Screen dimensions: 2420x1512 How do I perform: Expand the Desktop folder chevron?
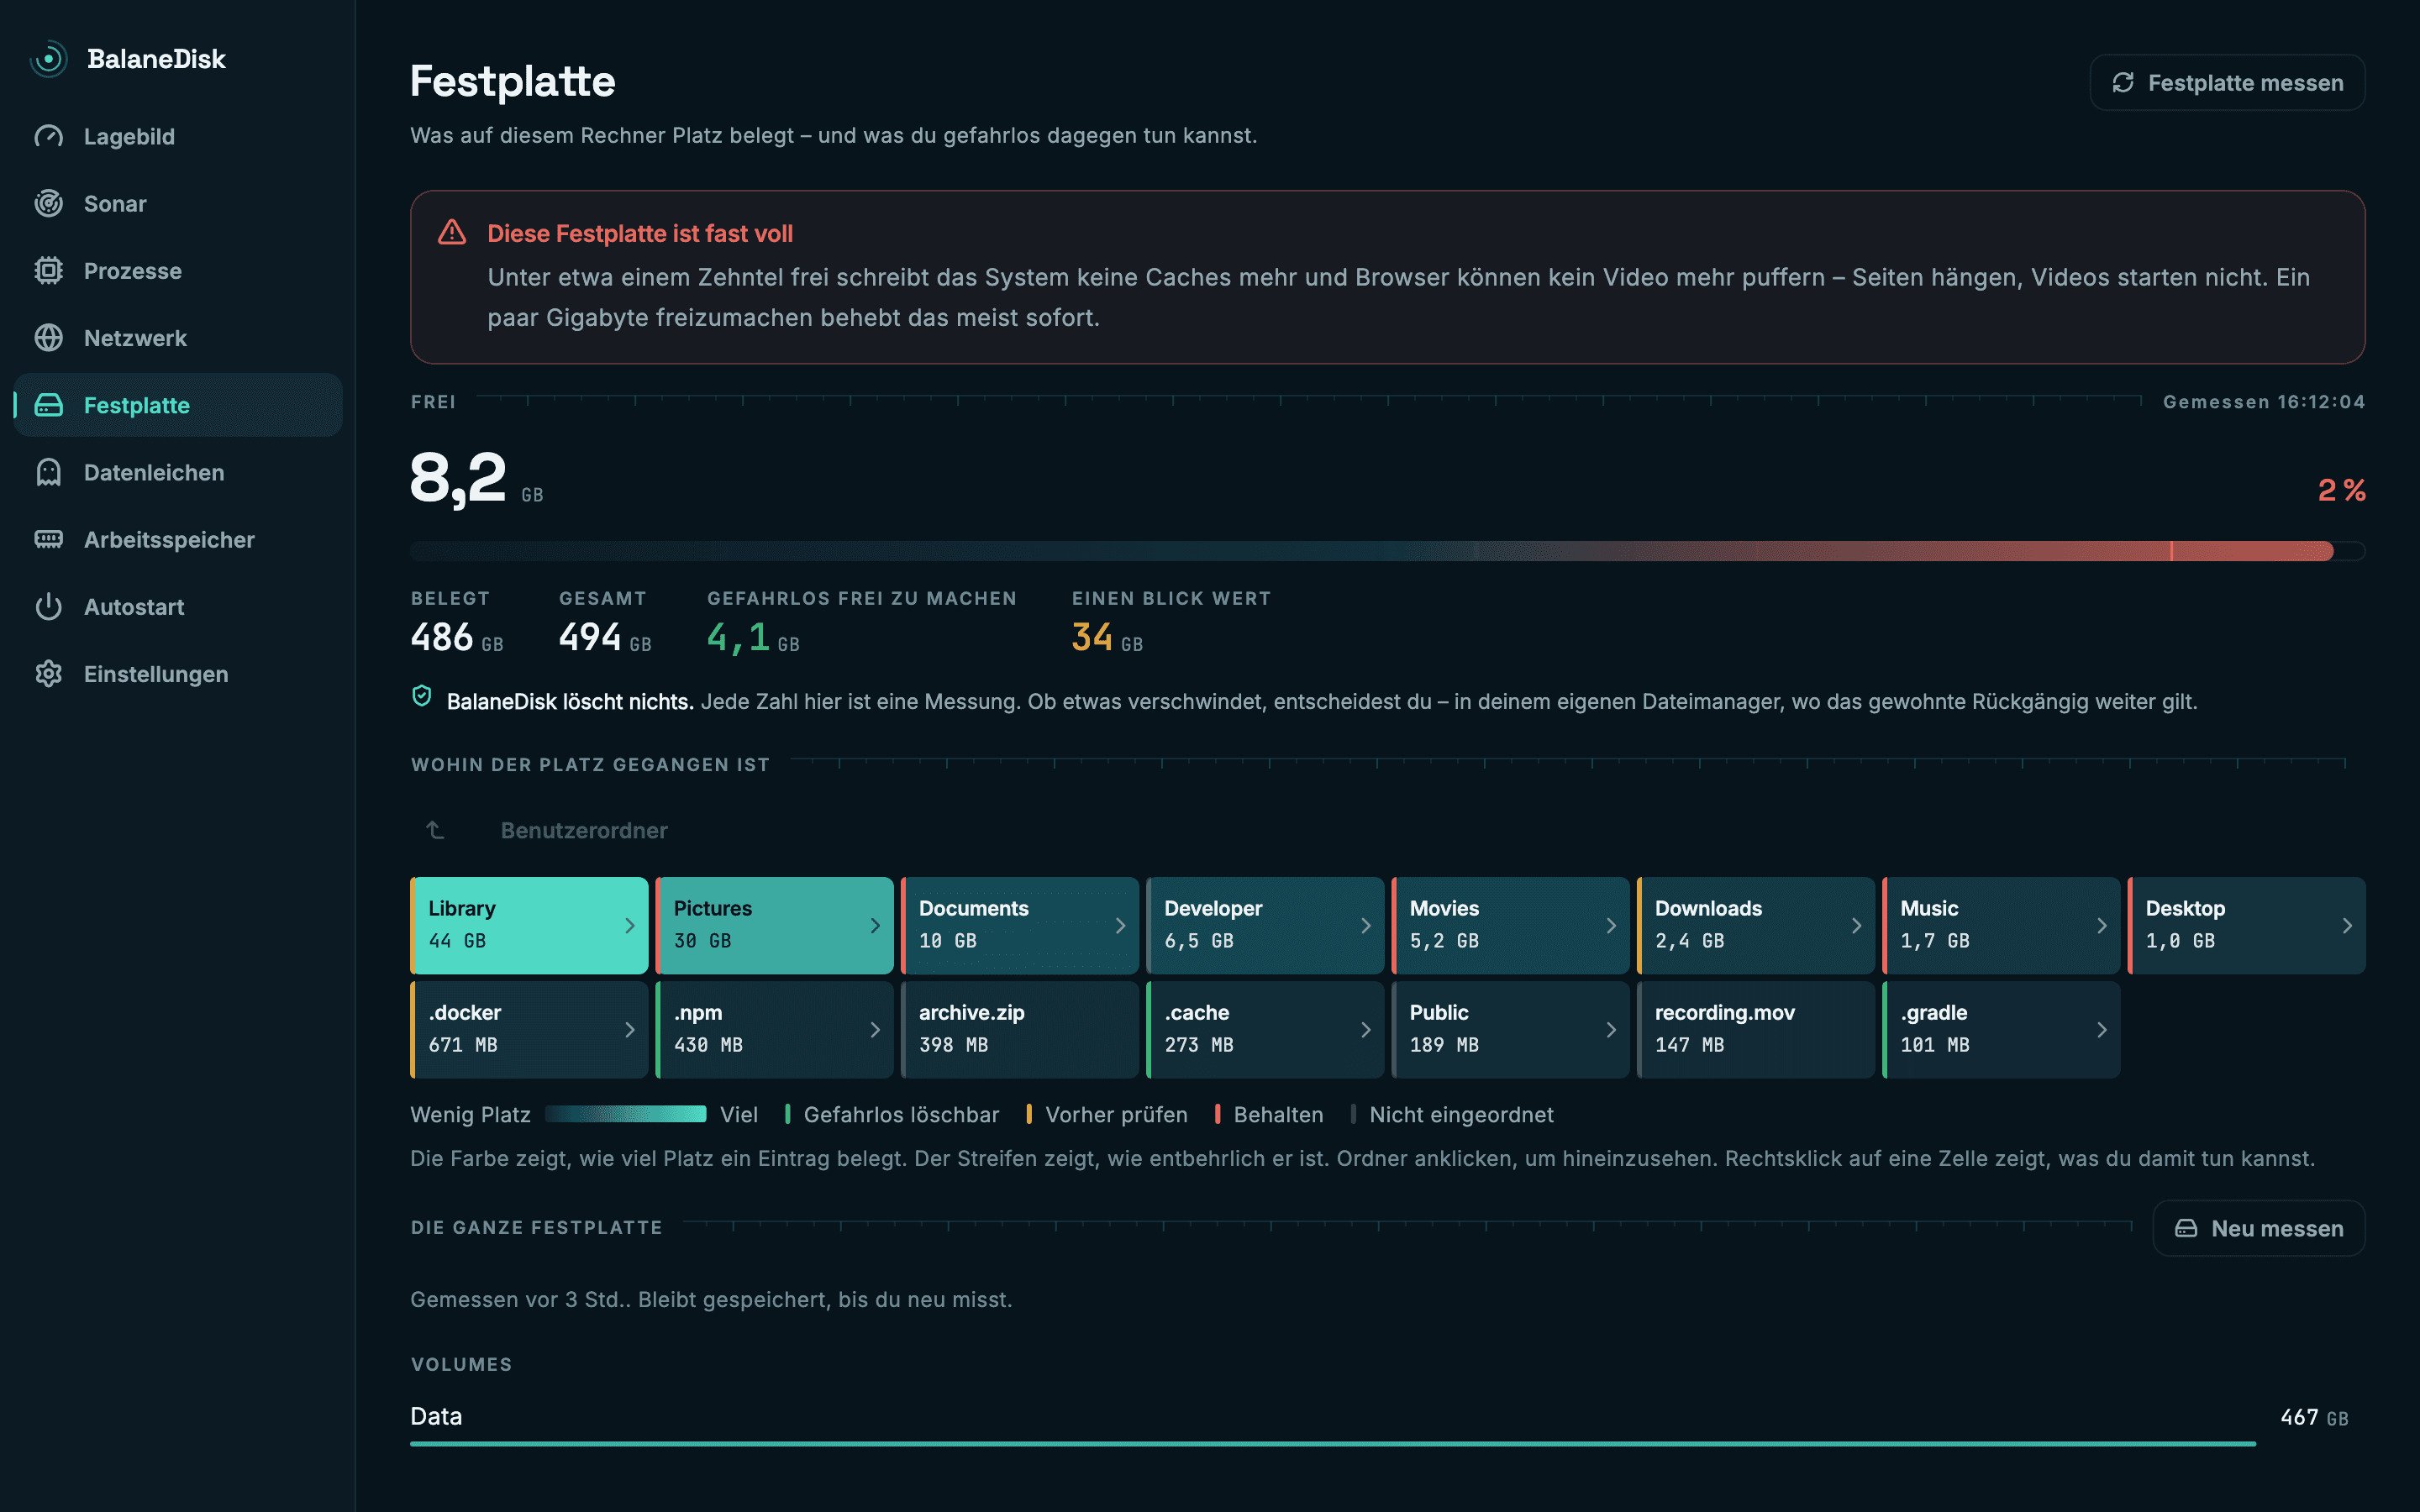pos(2346,926)
